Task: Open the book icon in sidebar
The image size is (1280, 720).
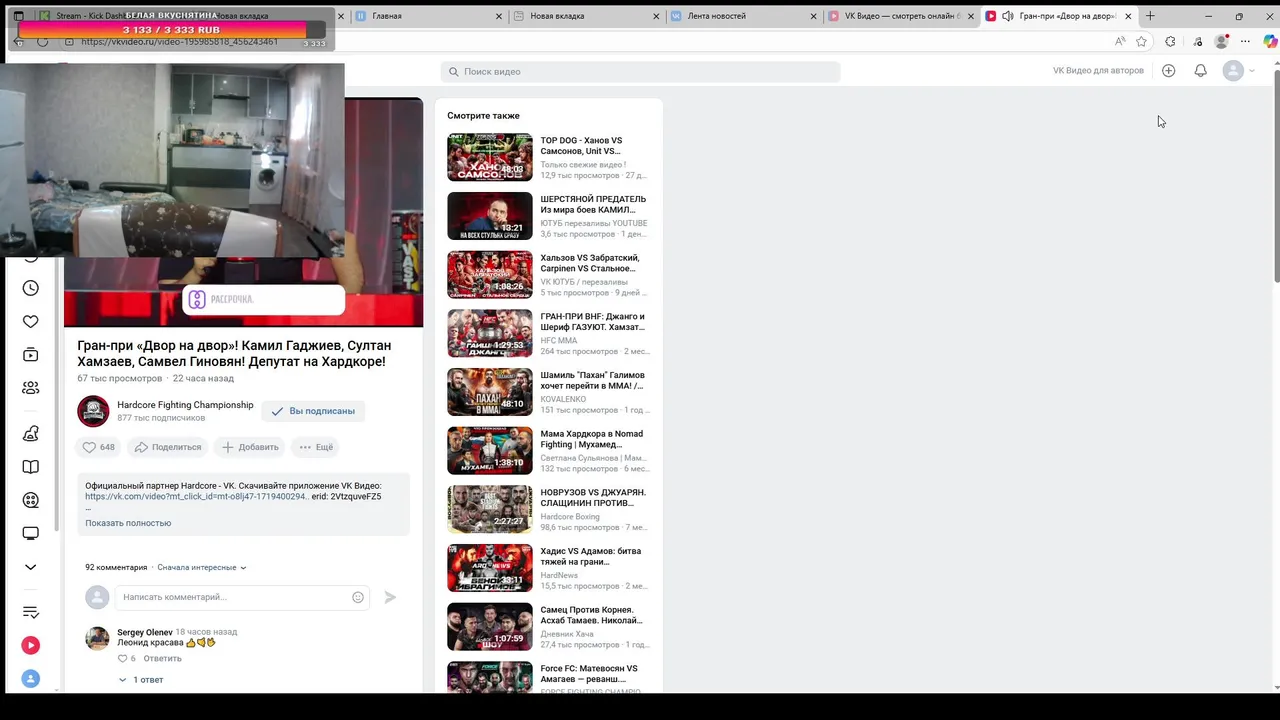Action: pos(31,467)
